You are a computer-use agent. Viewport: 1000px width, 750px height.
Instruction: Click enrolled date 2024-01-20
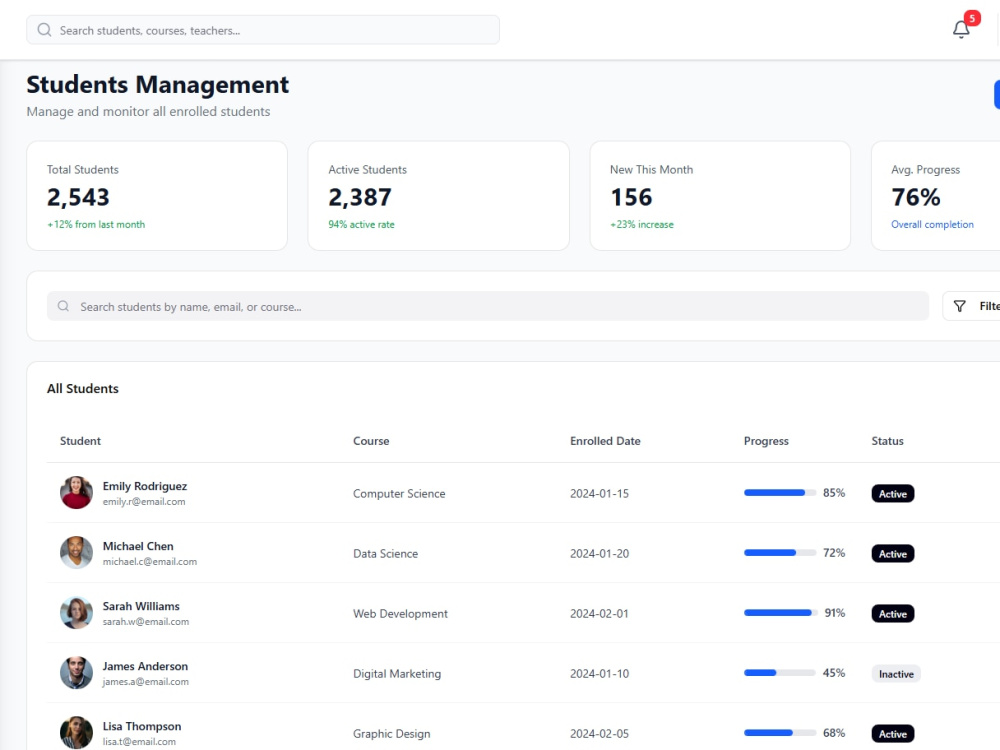tap(599, 554)
